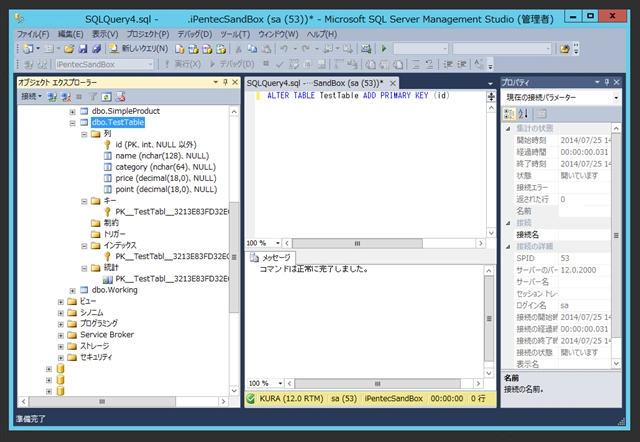Click the Comment Out Selected Lines icon
This screenshot has height=442, width=640.
point(416,64)
